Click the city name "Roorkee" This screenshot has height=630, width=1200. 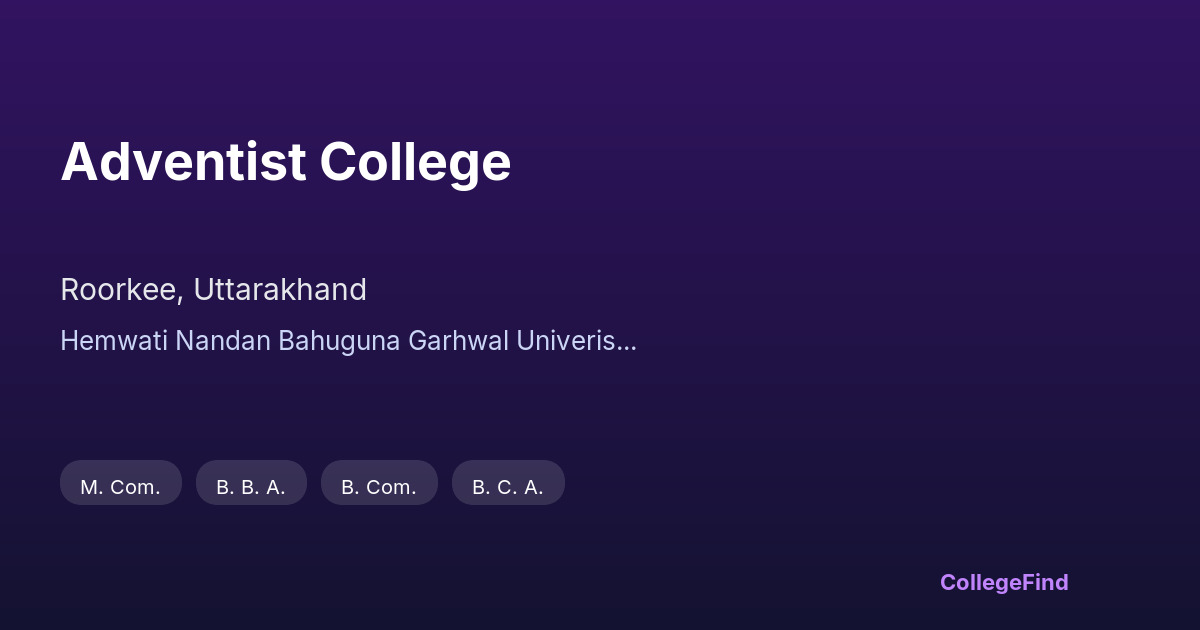(x=120, y=290)
